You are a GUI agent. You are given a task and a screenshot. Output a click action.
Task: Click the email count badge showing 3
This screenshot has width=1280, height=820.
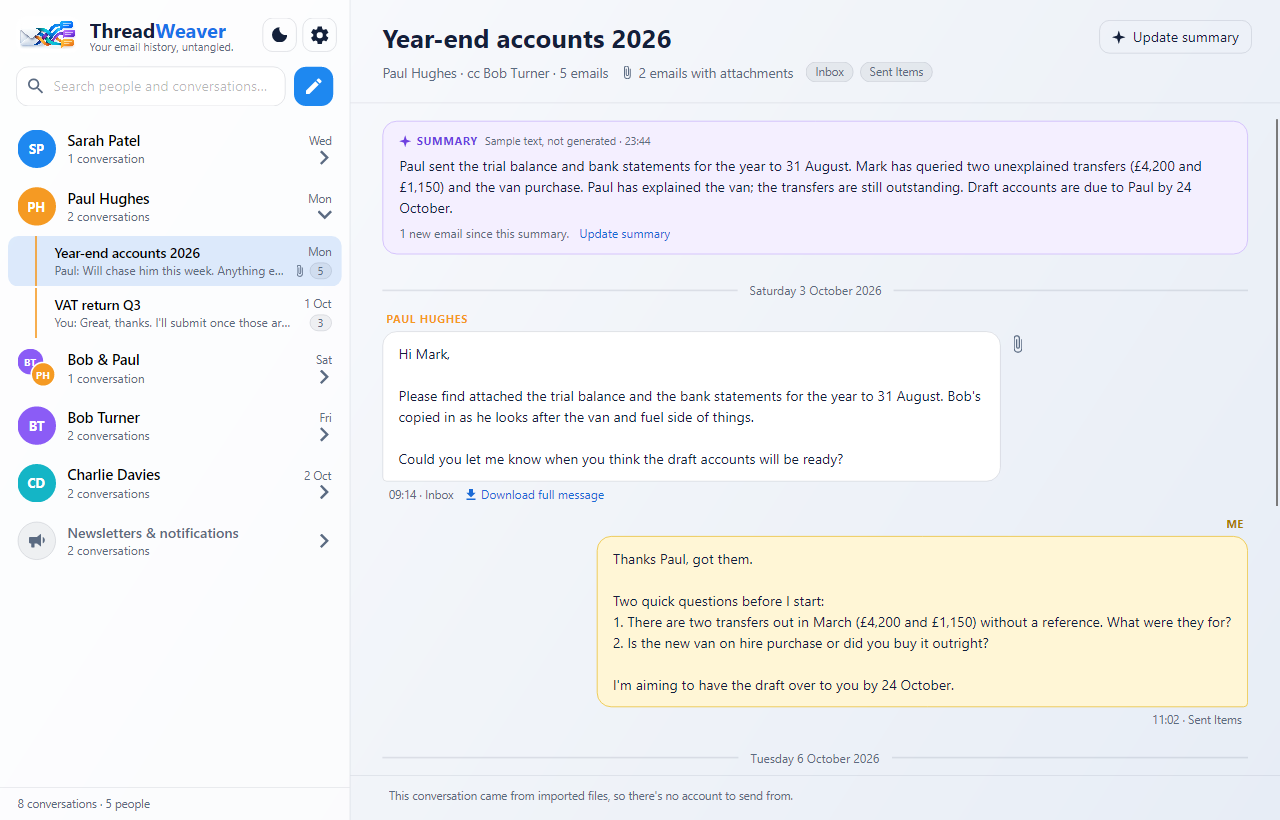pos(320,323)
